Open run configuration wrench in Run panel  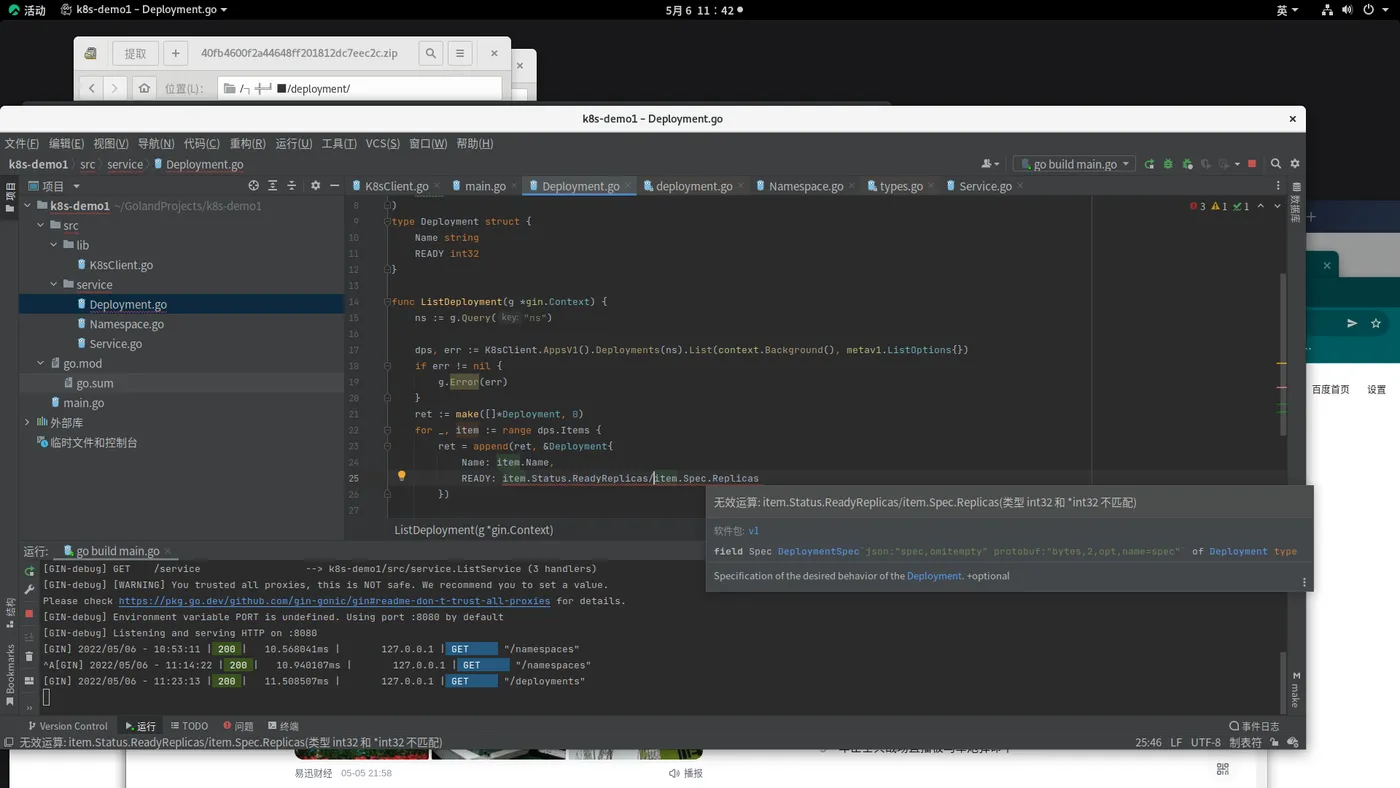pyautogui.click(x=29, y=590)
